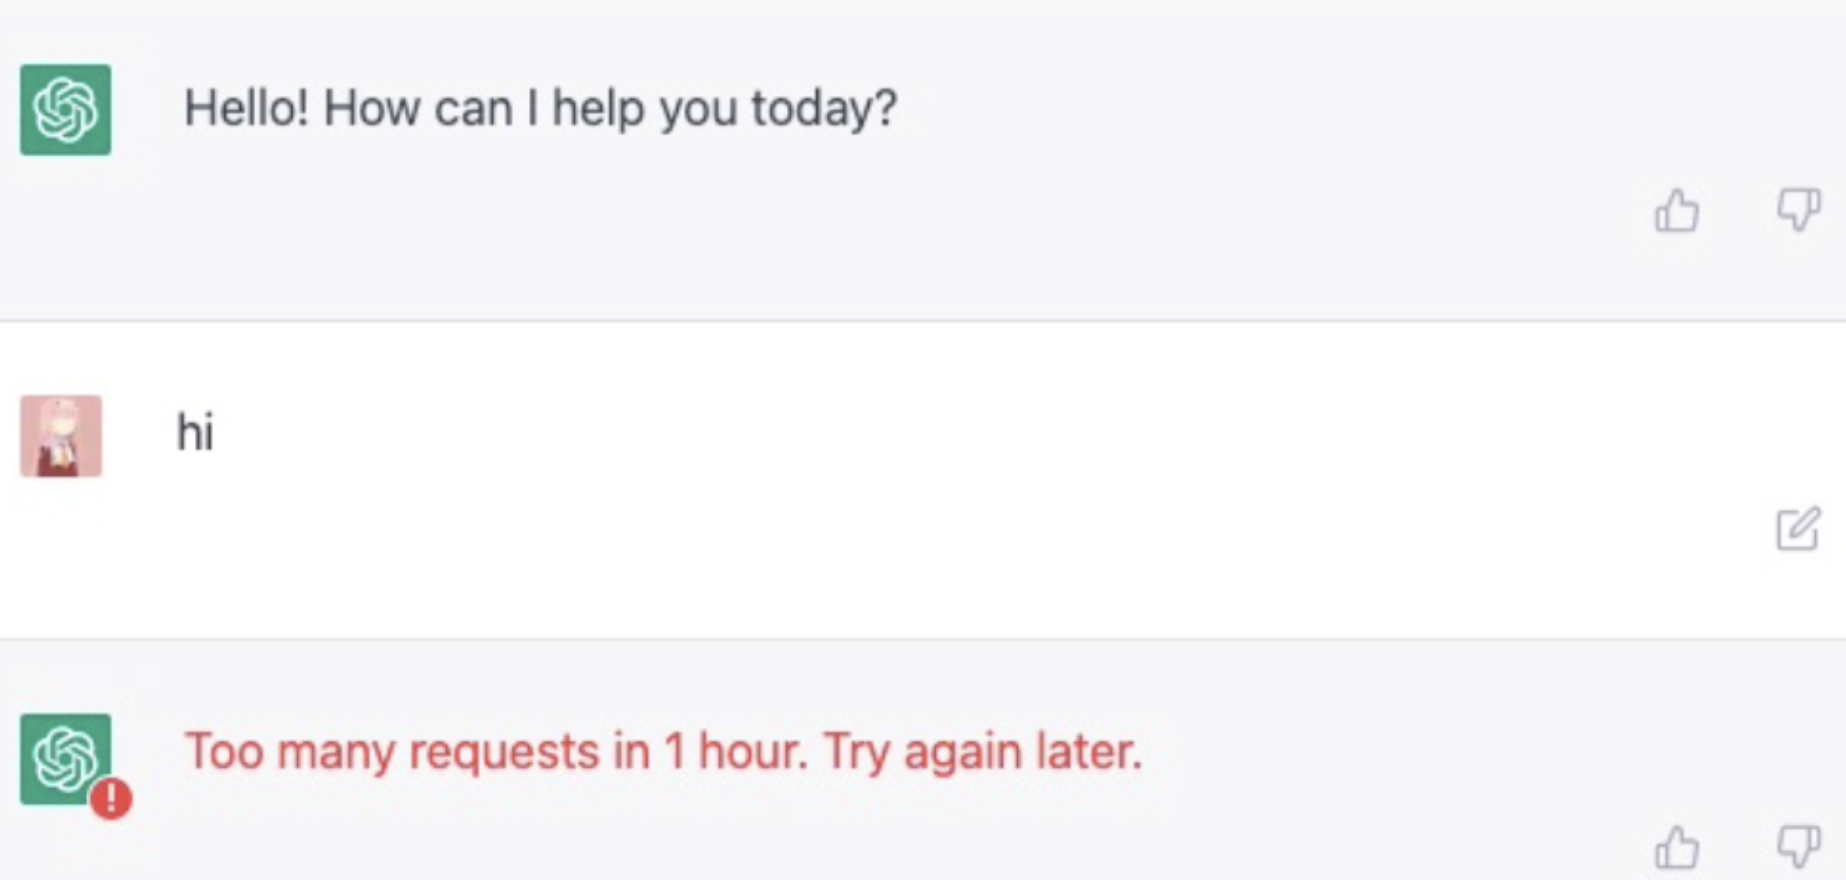This screenshot has height=880, width=1846.
Task: Click the user message text hi
Action: (x=195, y=432)
